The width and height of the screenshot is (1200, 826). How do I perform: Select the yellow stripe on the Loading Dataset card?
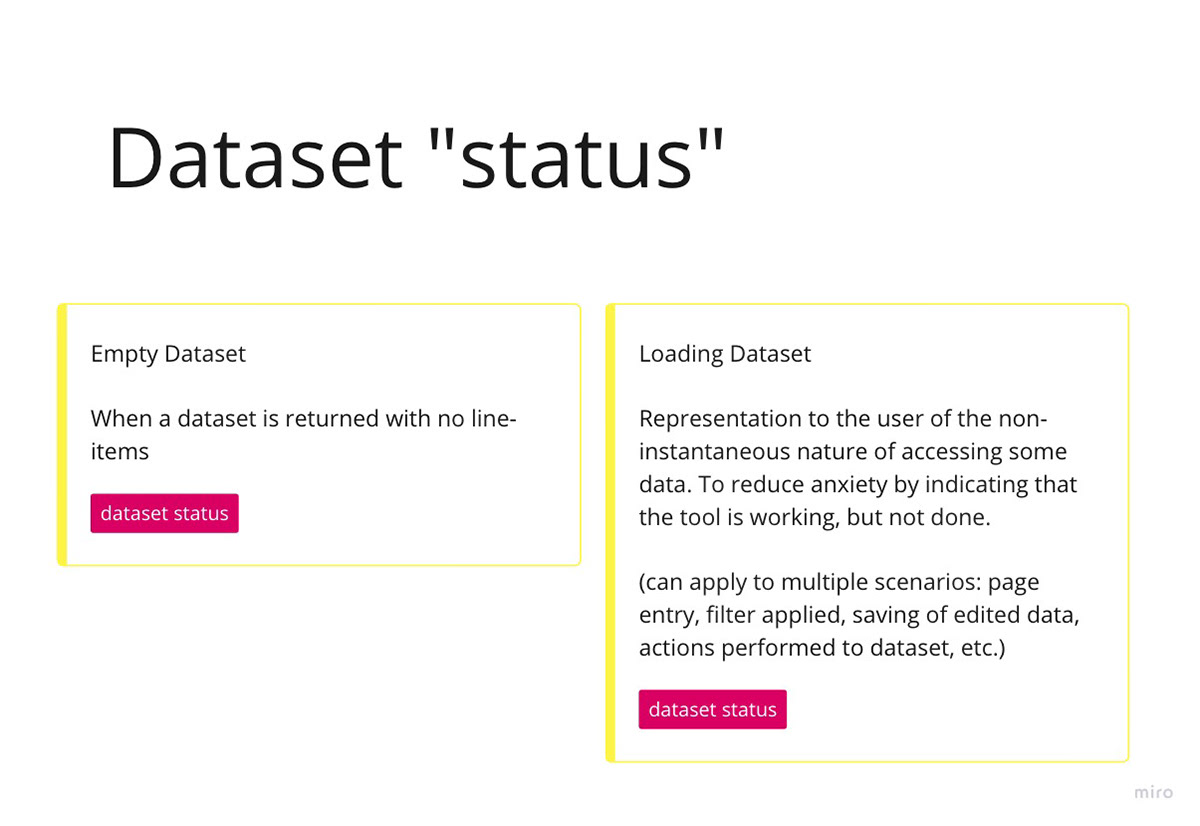610,533
